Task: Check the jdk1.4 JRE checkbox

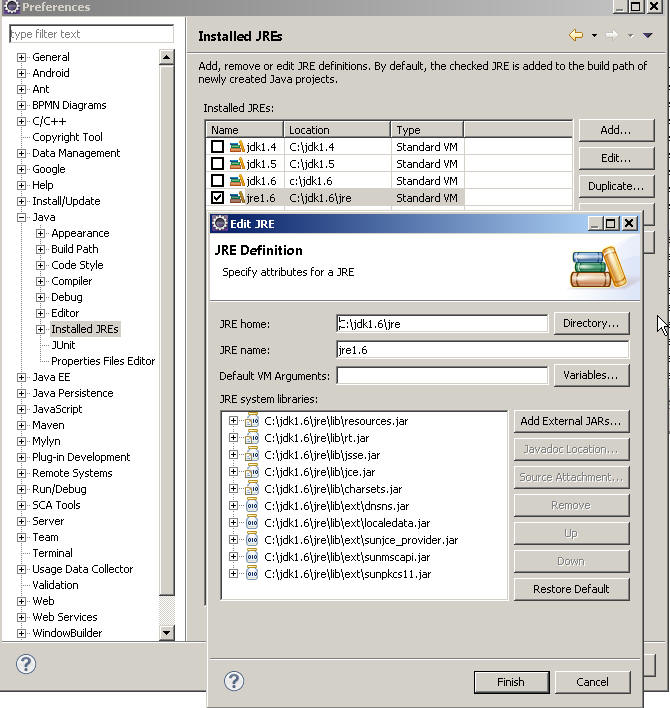Action: (x=218, y=147)
